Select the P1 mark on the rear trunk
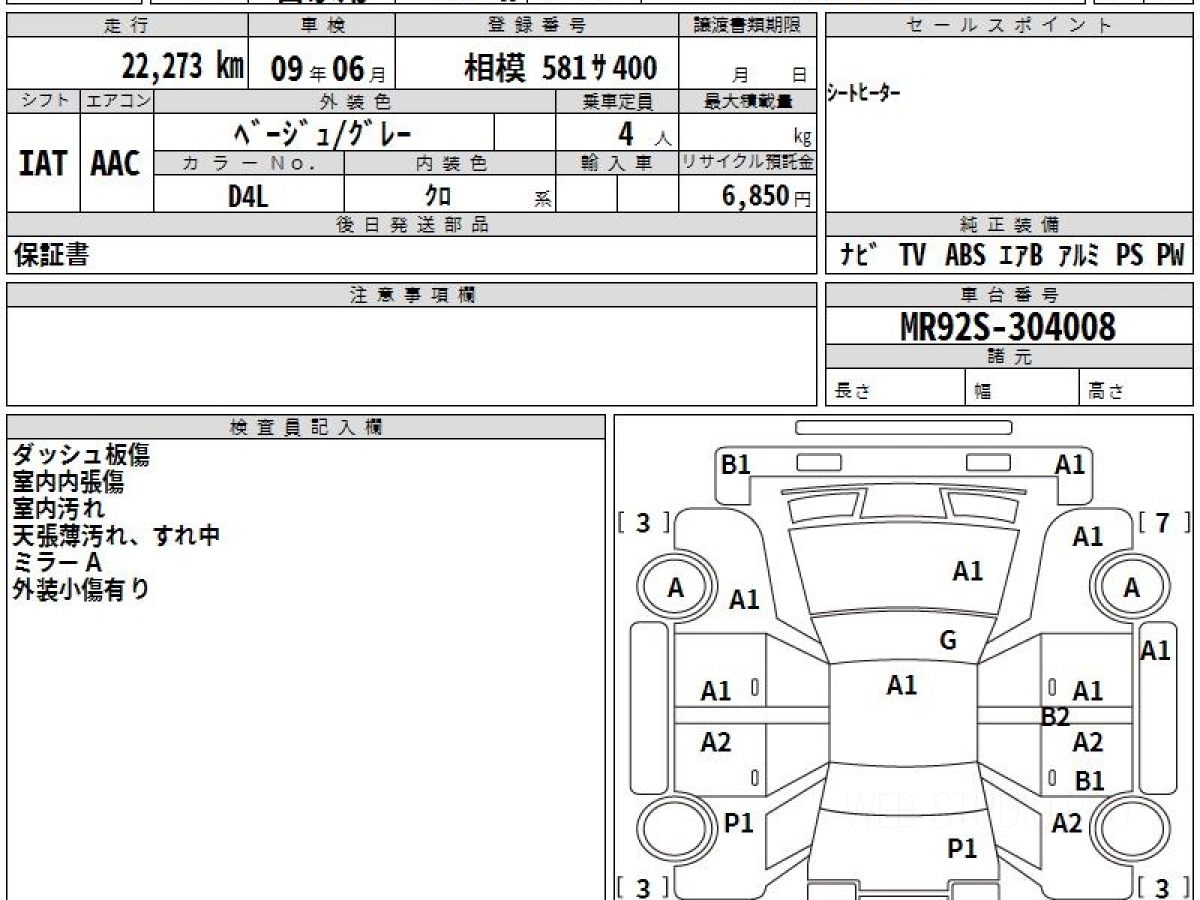1200x900 pixels. pyautogui.click(x=961, y=849)
